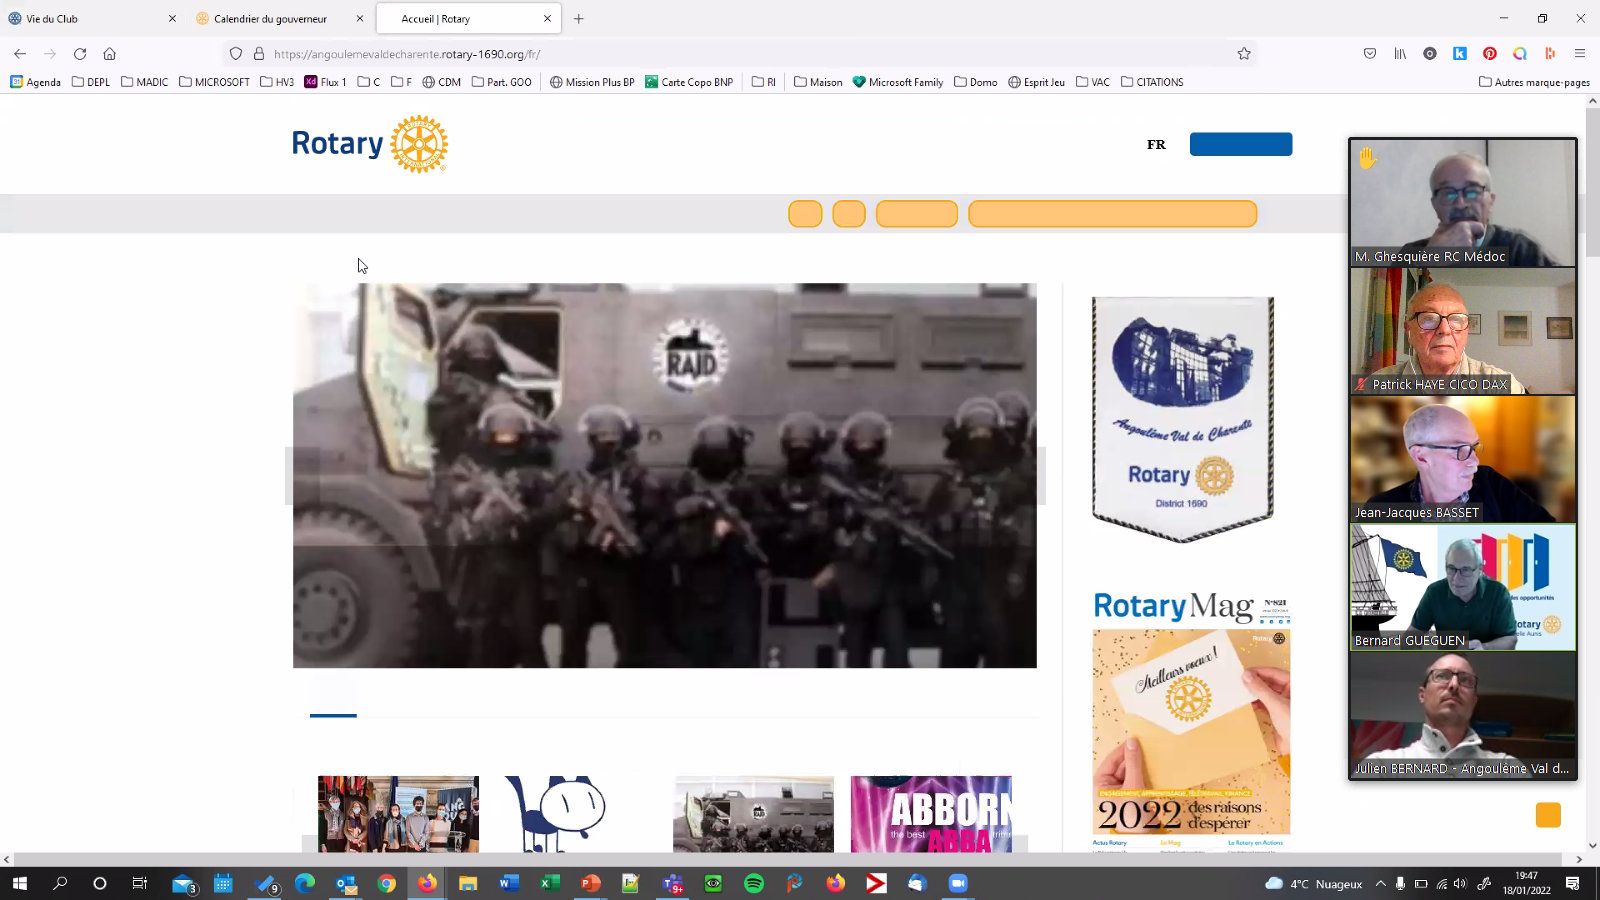Open Microsoft Teams from the taskbar
Viewport: 1600px width, 900px height.
point(672,883)
